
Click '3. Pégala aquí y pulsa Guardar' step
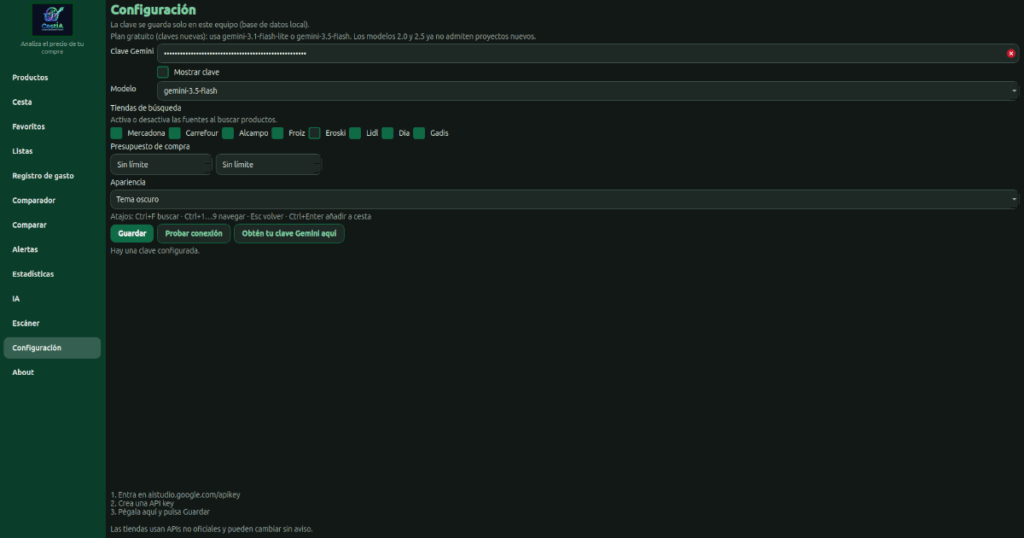point(160,512)
